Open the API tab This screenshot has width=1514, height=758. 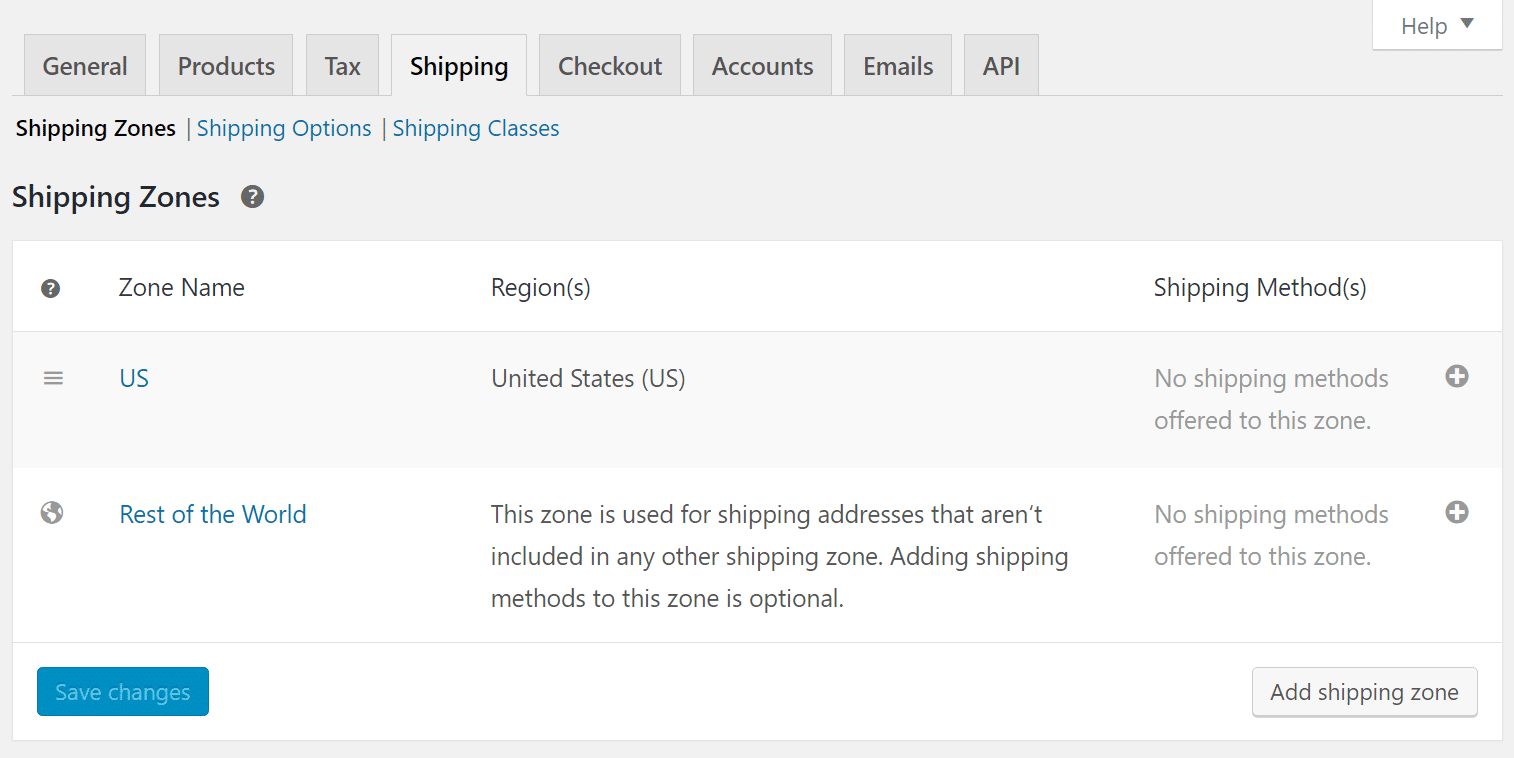pos(1001,66)
